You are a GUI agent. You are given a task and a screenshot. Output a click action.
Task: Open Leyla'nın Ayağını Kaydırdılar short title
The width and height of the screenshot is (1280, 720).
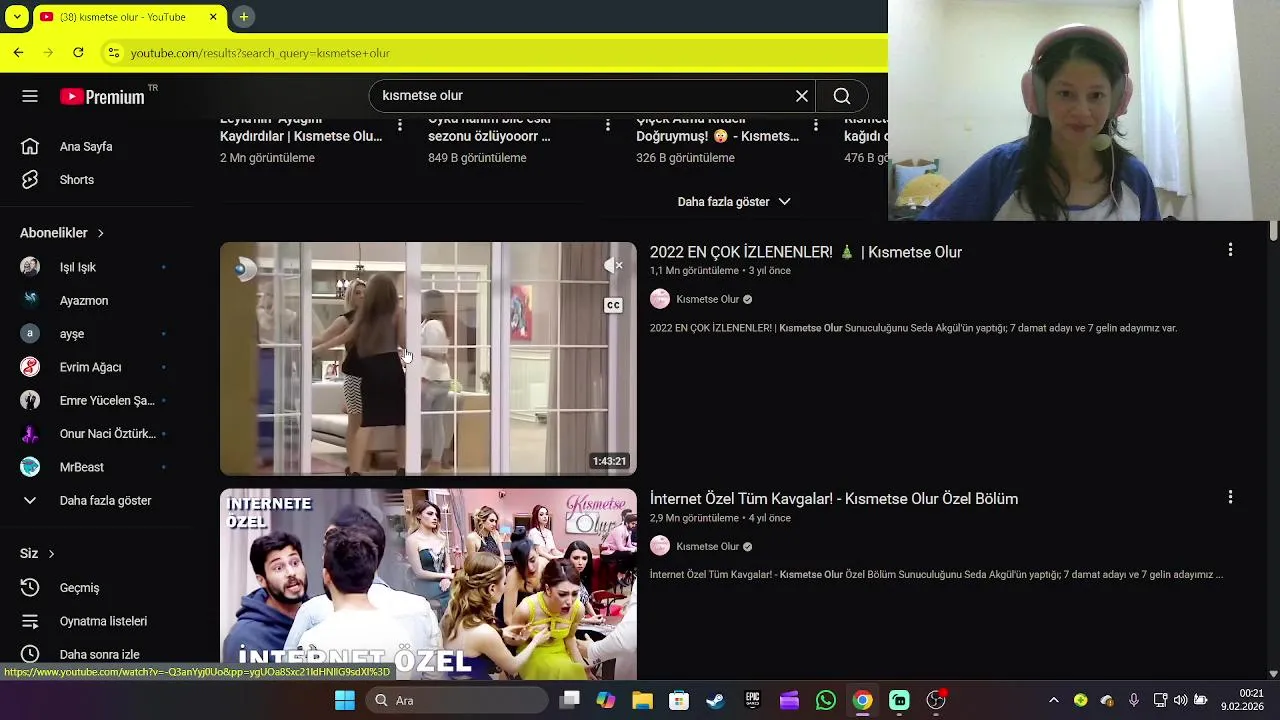click(301, 128)
